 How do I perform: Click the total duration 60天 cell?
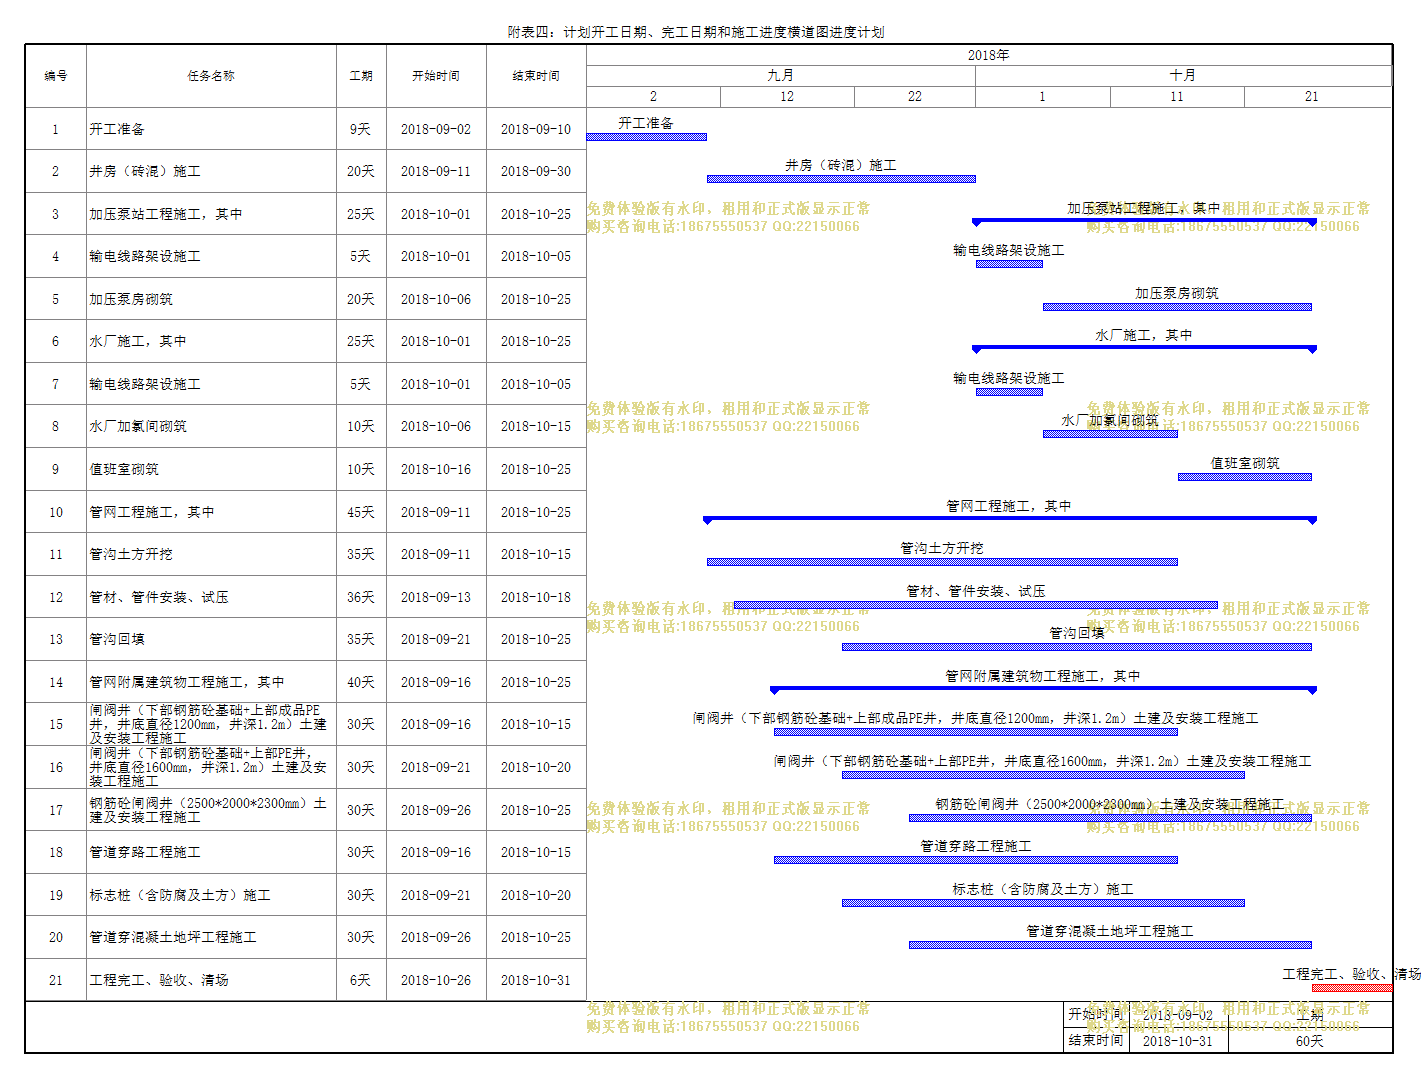click(x=1310, y=1041)
